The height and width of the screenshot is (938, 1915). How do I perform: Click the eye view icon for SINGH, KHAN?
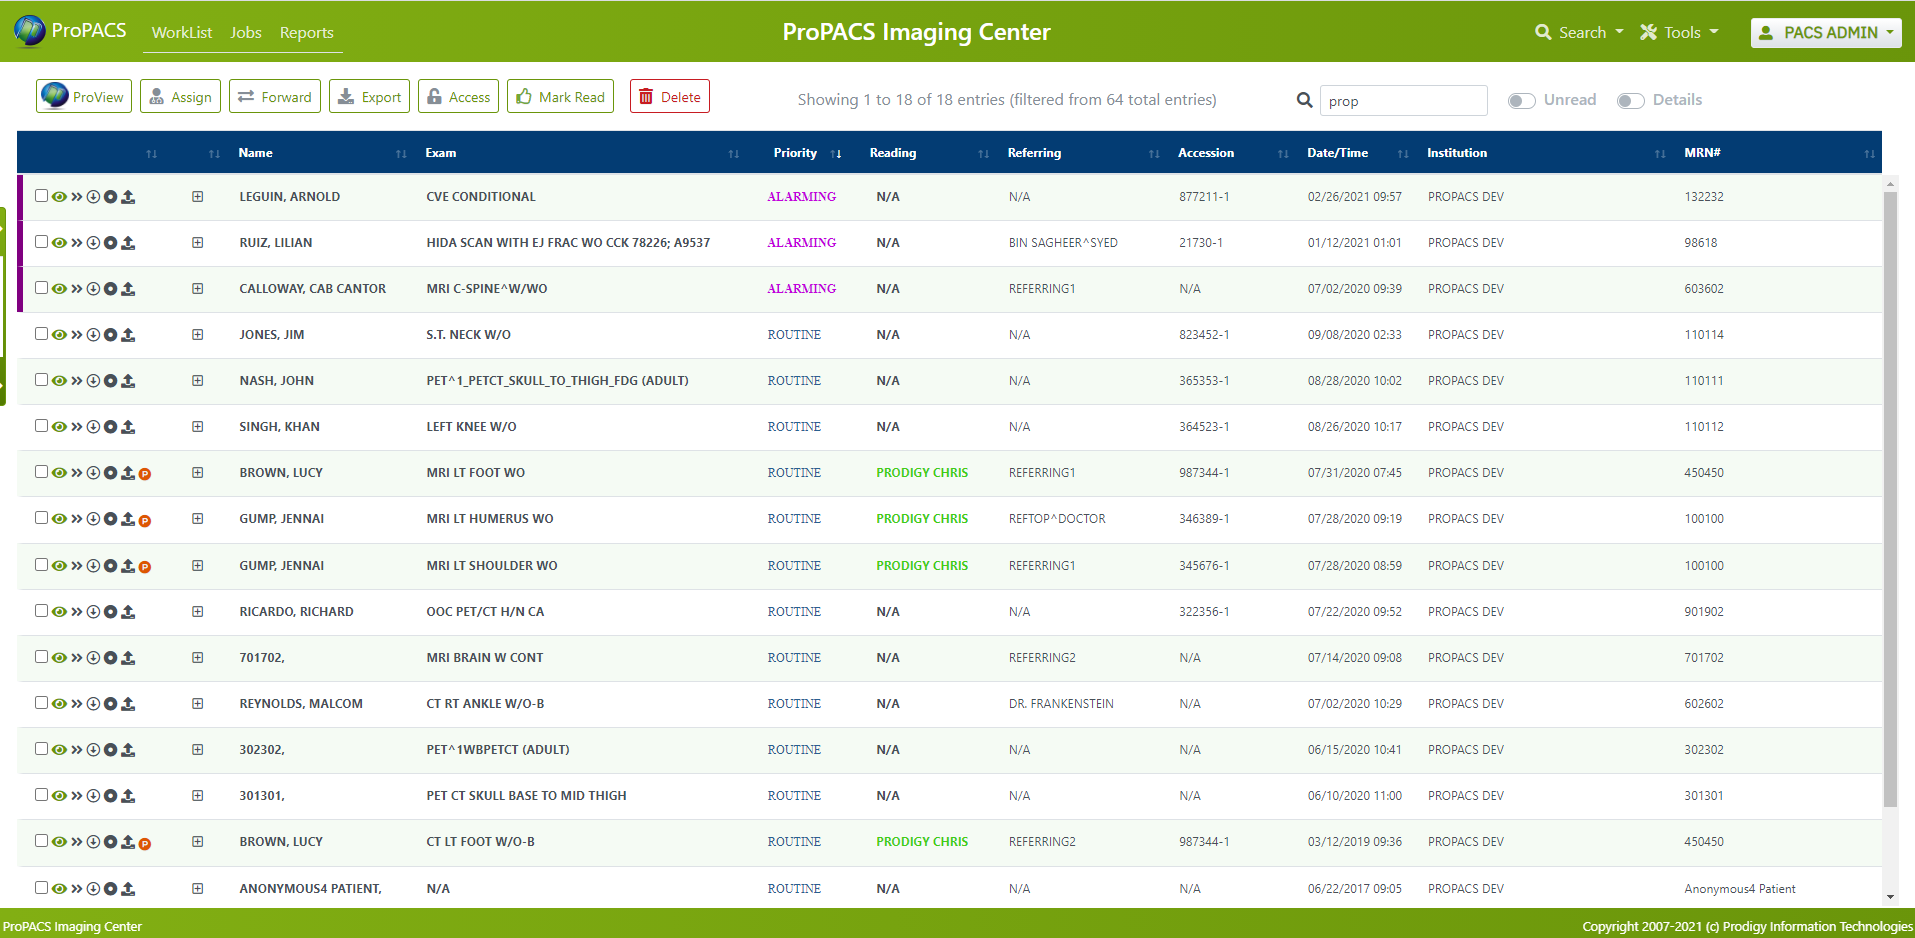[x=60, y=427]
